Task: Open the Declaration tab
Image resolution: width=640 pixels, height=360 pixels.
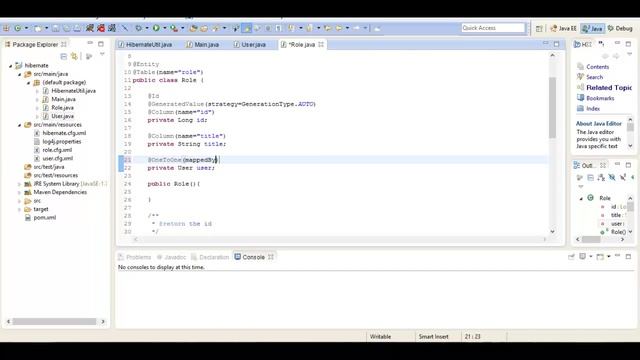Action: [210, 257]
